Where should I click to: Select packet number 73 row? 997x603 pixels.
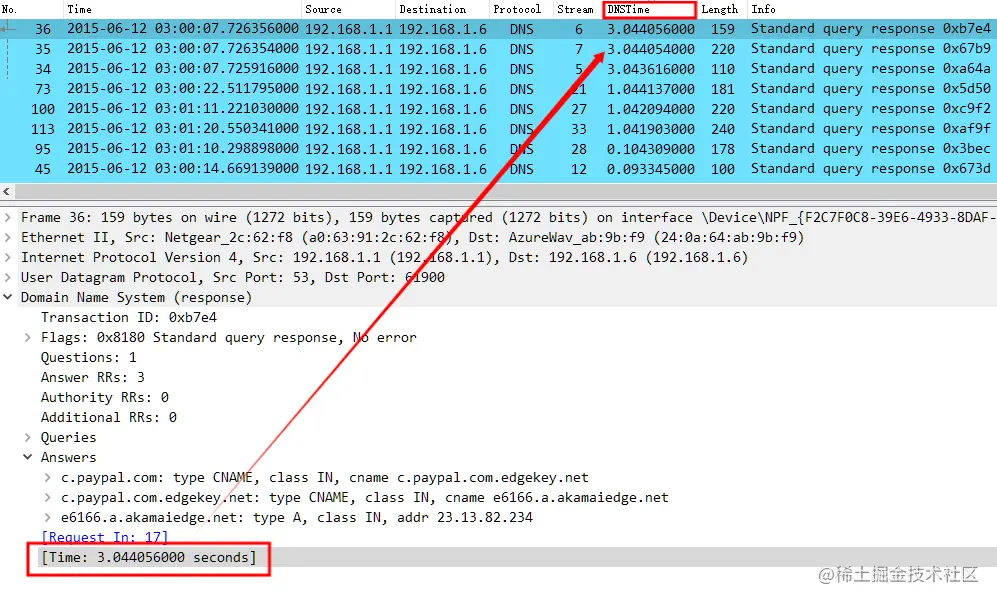(x=498, y=89)
